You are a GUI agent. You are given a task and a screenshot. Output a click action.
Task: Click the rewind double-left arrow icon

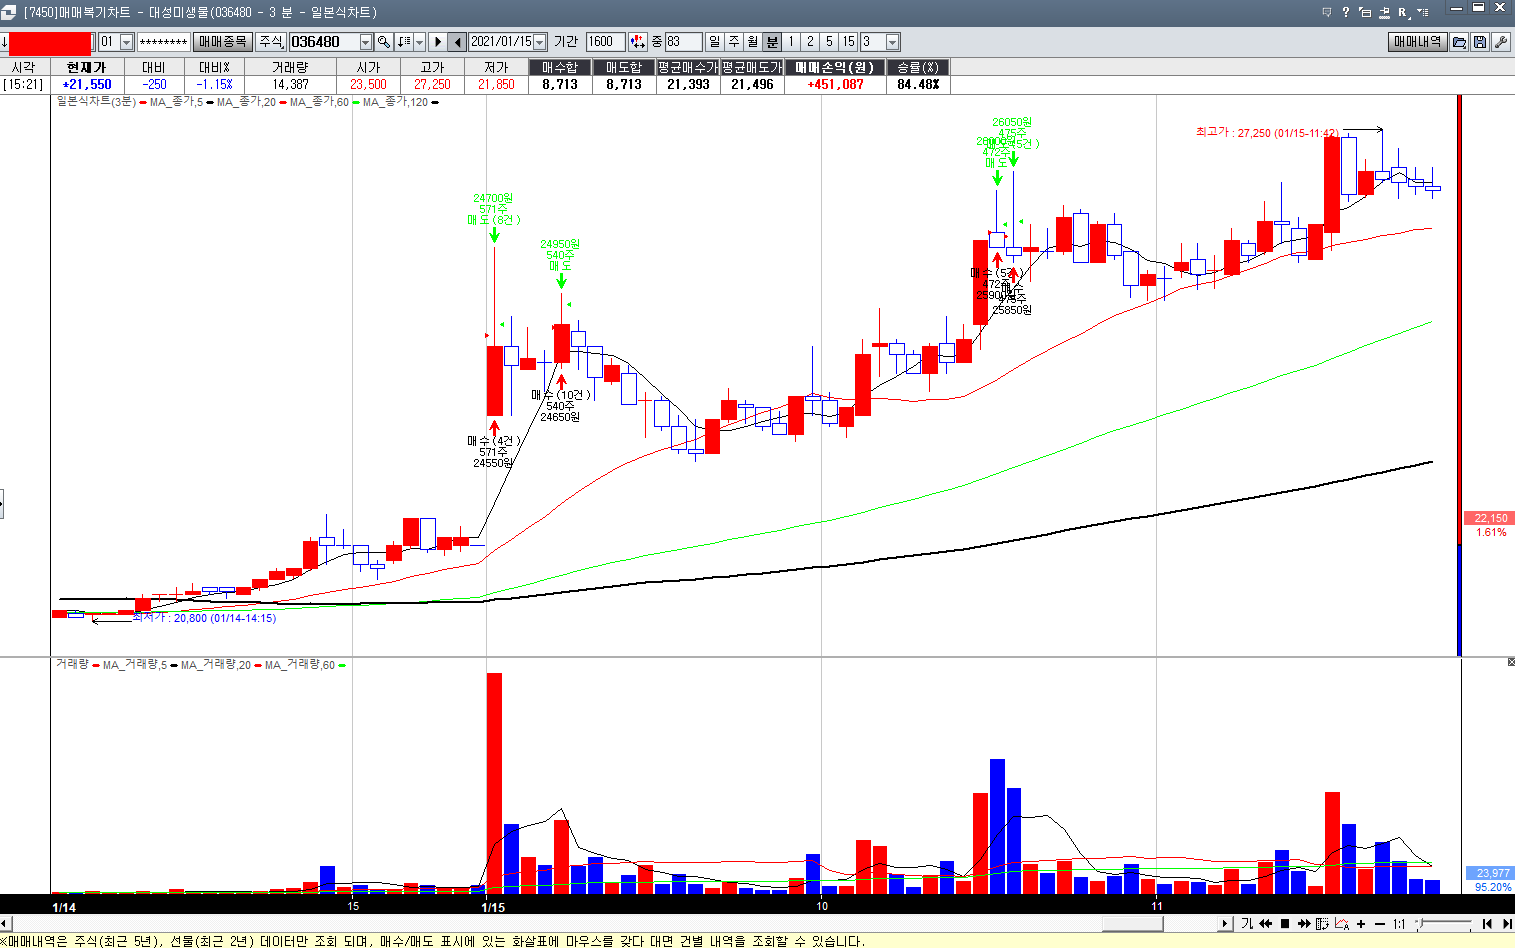[1265, 924]
